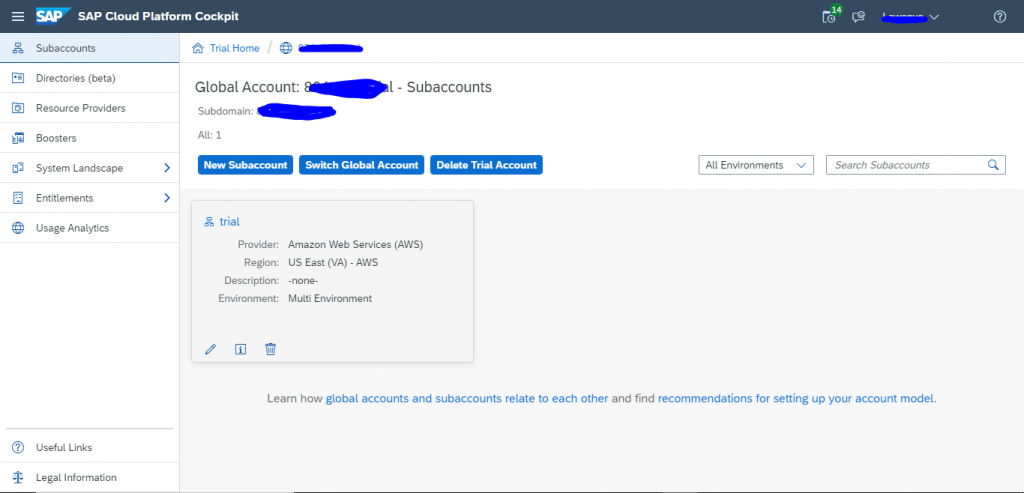This screenshot has width=1024, height=493.
Task: Open the help question mark icon
Action: pyautogui.click(x=1000, y=17)
